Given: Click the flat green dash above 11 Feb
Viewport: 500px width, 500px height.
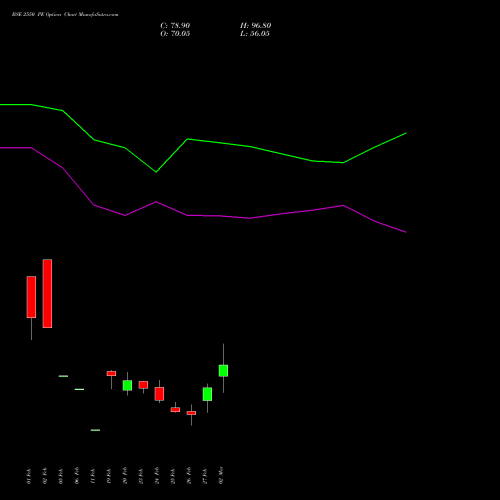Looking at the screenshot, I should click(x=95, y=430).
